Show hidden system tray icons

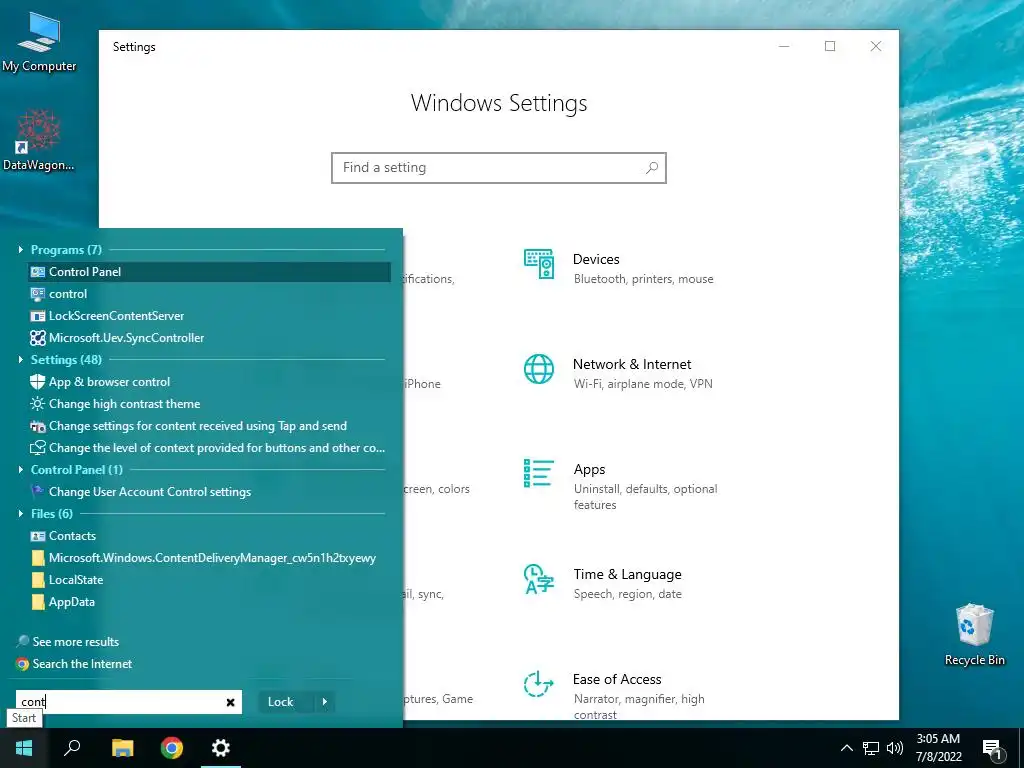click(846, 748)
